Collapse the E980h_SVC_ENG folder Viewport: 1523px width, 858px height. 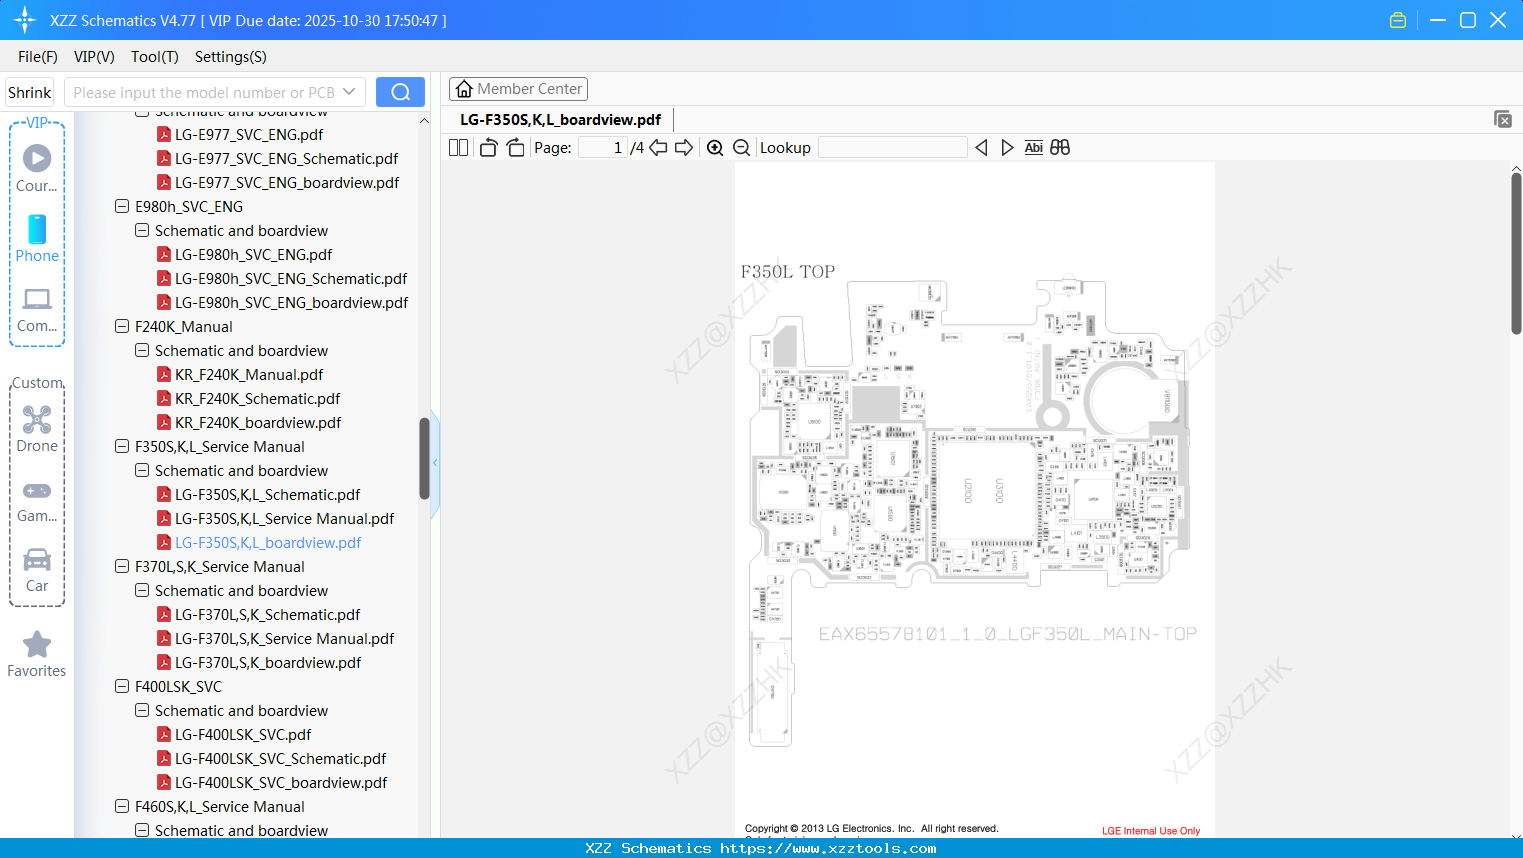pyautogui.click(x=122, y=206)
